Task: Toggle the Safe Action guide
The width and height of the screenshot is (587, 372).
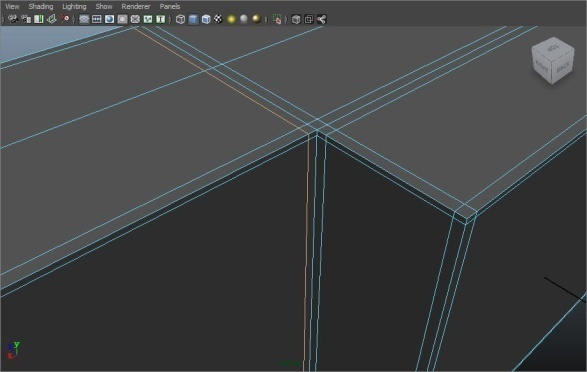Action: point(147,19)
